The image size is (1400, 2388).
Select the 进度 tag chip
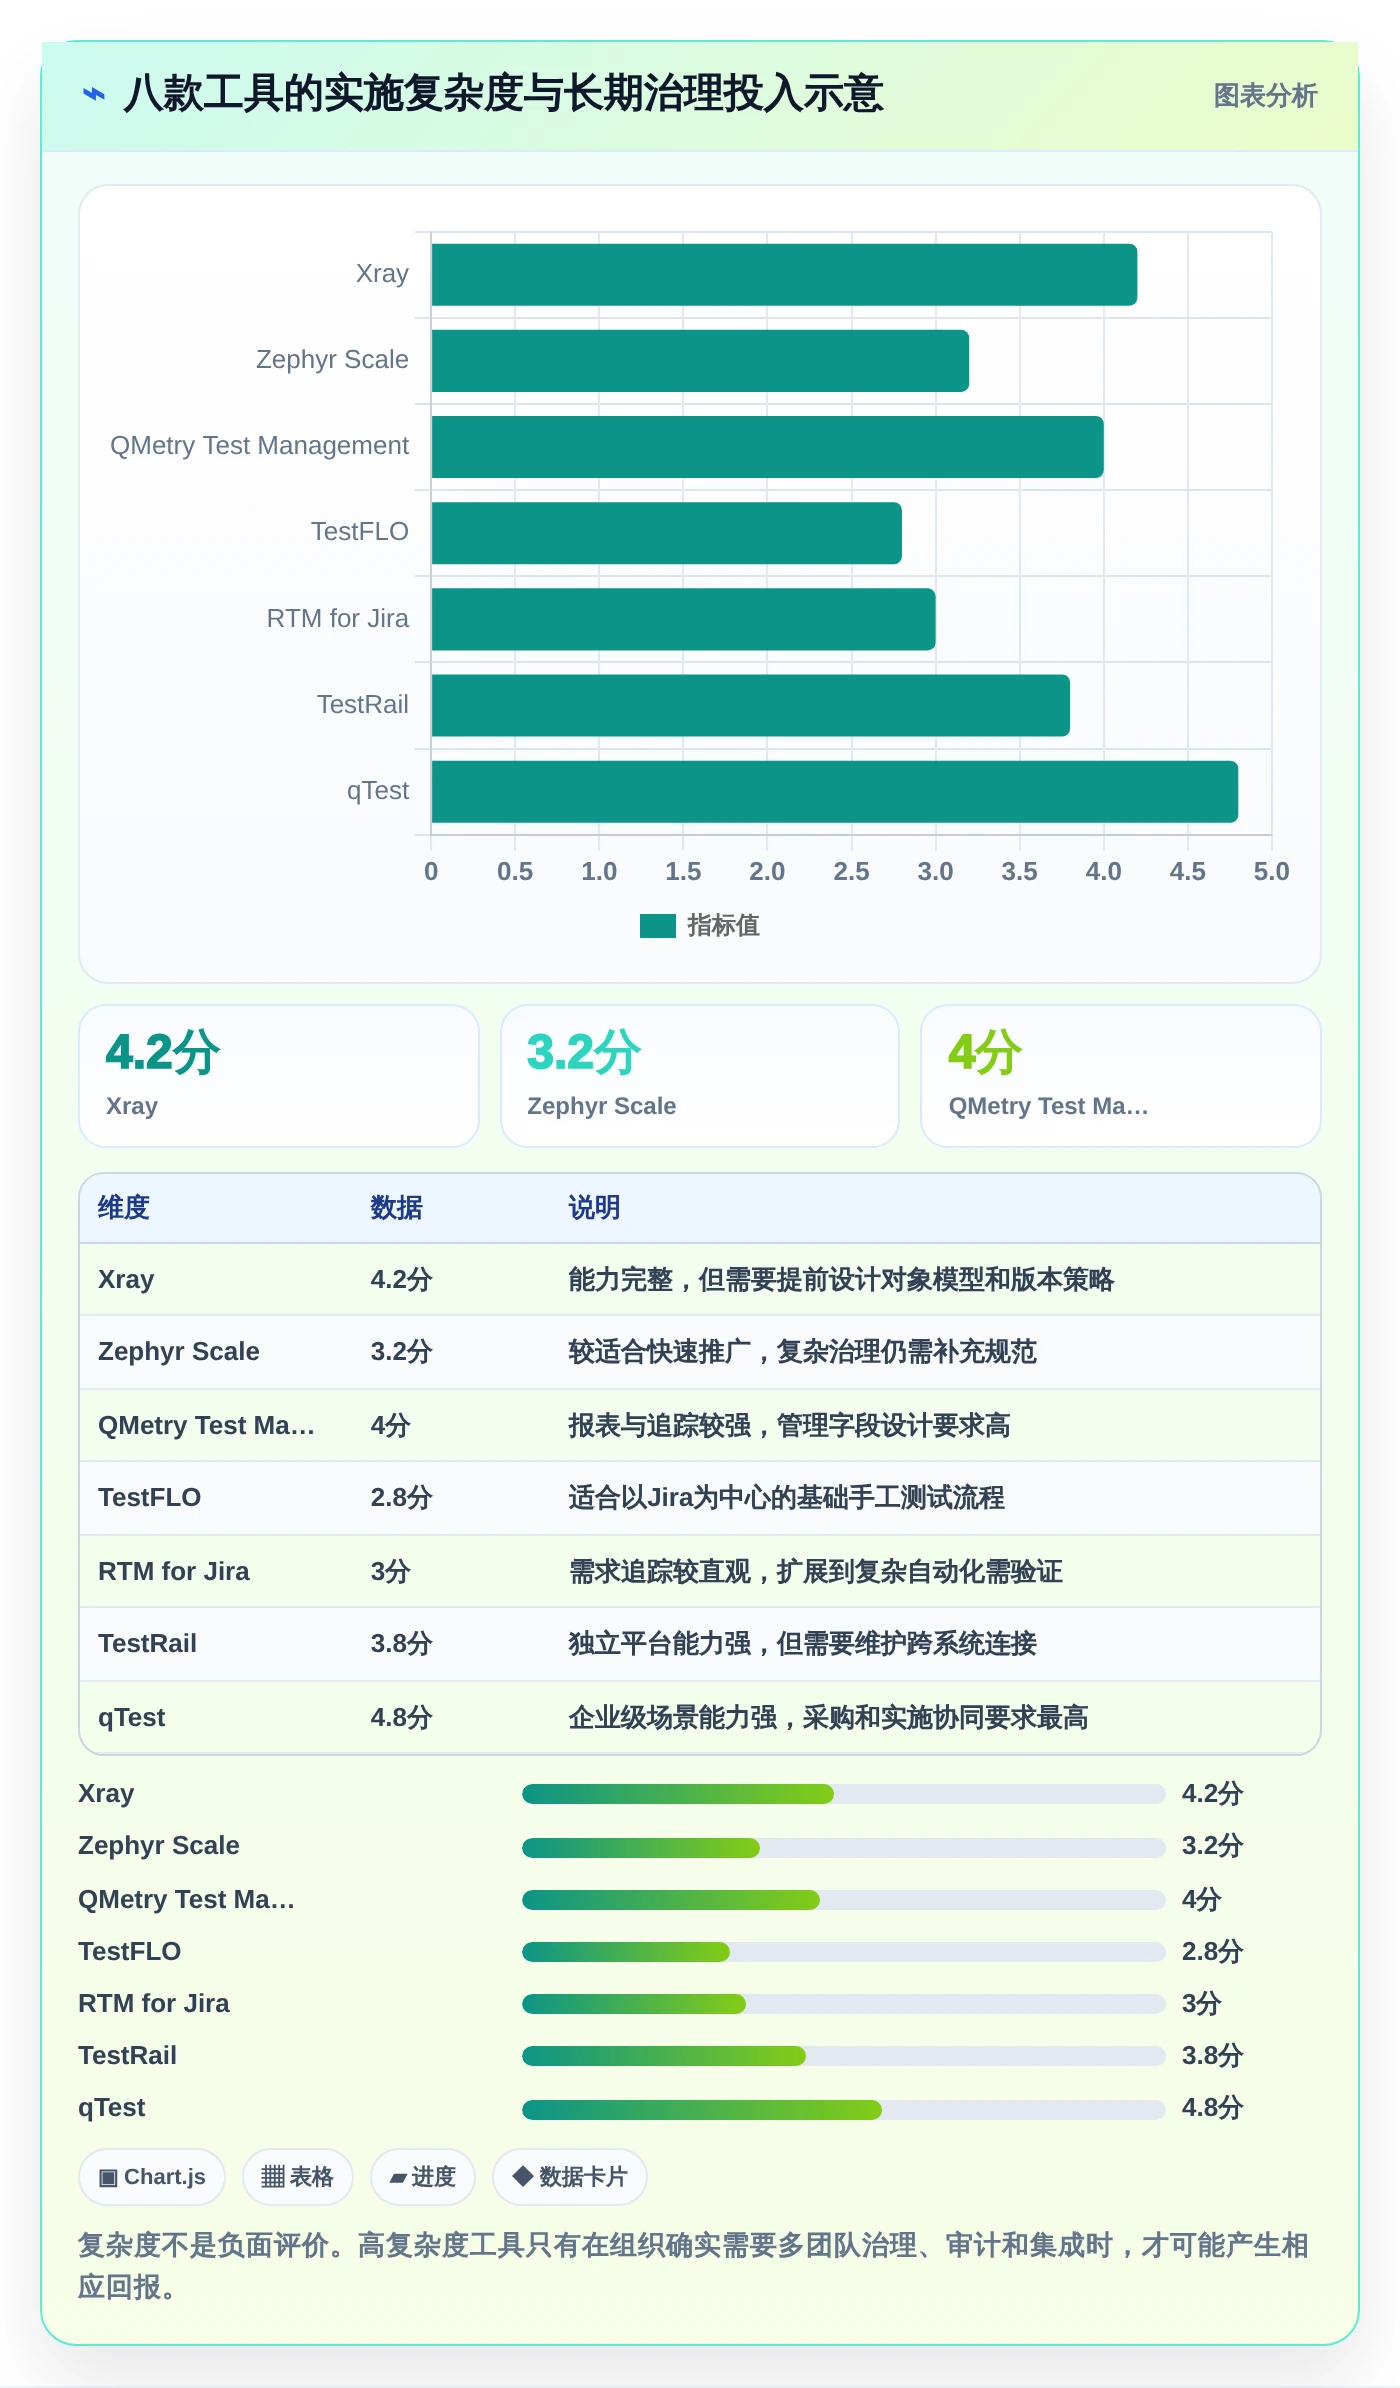click(x=422, y=2177)
